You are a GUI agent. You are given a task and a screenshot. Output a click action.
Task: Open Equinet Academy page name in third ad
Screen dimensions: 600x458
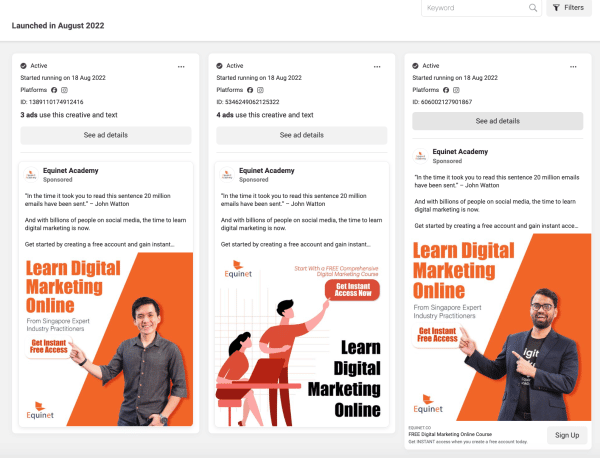(x=460, y=152)
